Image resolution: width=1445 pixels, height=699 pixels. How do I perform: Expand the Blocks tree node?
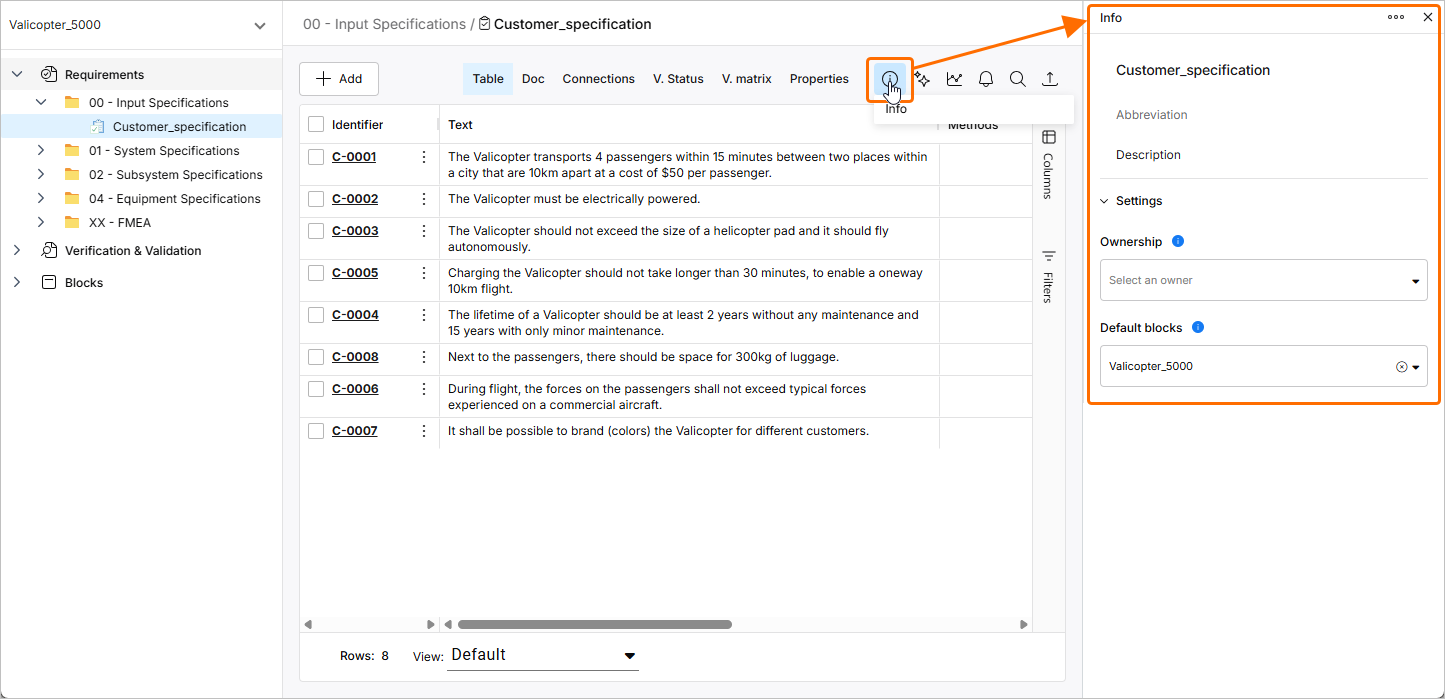click(17, 282)
